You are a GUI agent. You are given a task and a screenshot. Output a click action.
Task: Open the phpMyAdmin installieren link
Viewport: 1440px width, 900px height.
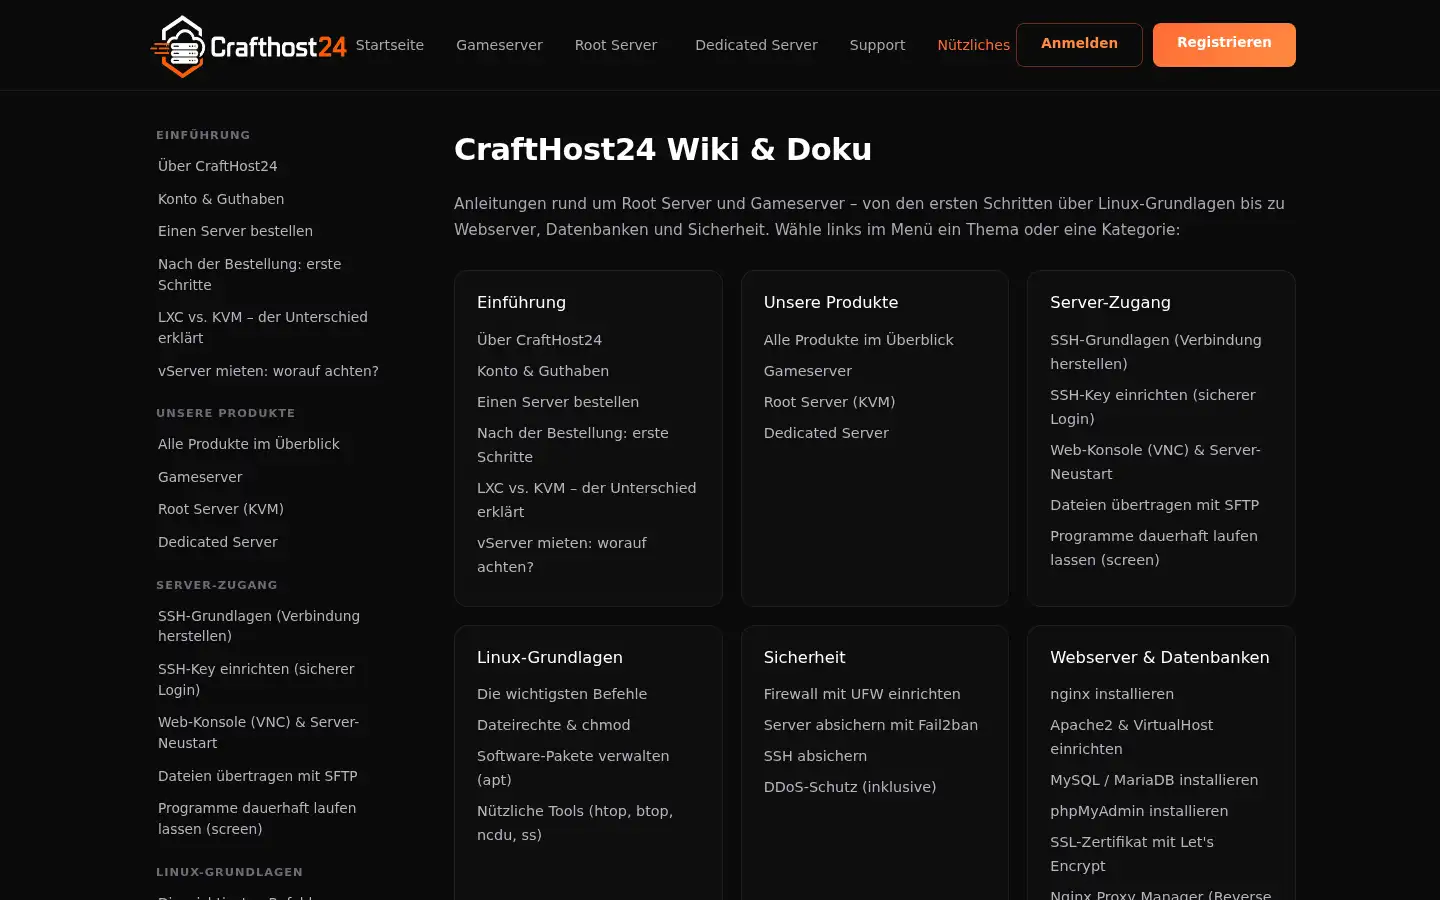point(1139,811)
